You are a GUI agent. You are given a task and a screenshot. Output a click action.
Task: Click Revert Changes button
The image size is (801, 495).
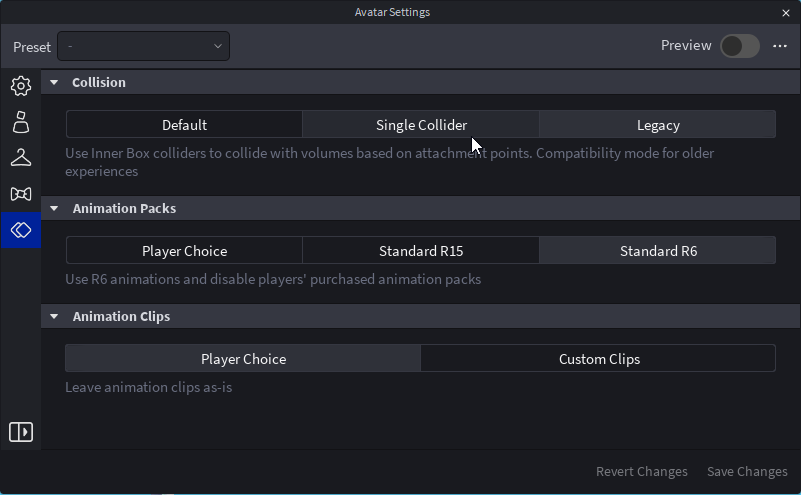click(642, 471)
